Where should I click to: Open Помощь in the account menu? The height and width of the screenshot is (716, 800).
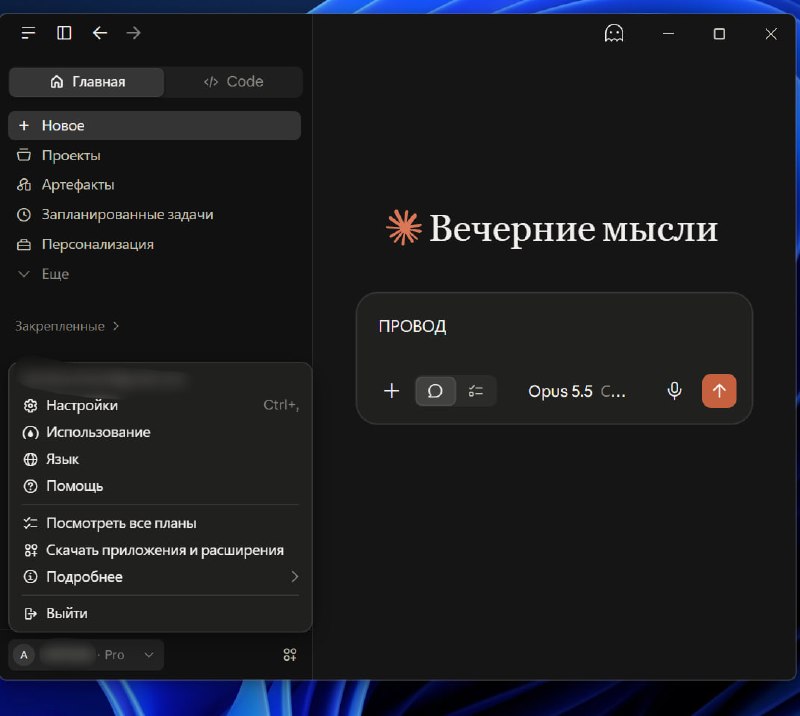click(160, 486)
